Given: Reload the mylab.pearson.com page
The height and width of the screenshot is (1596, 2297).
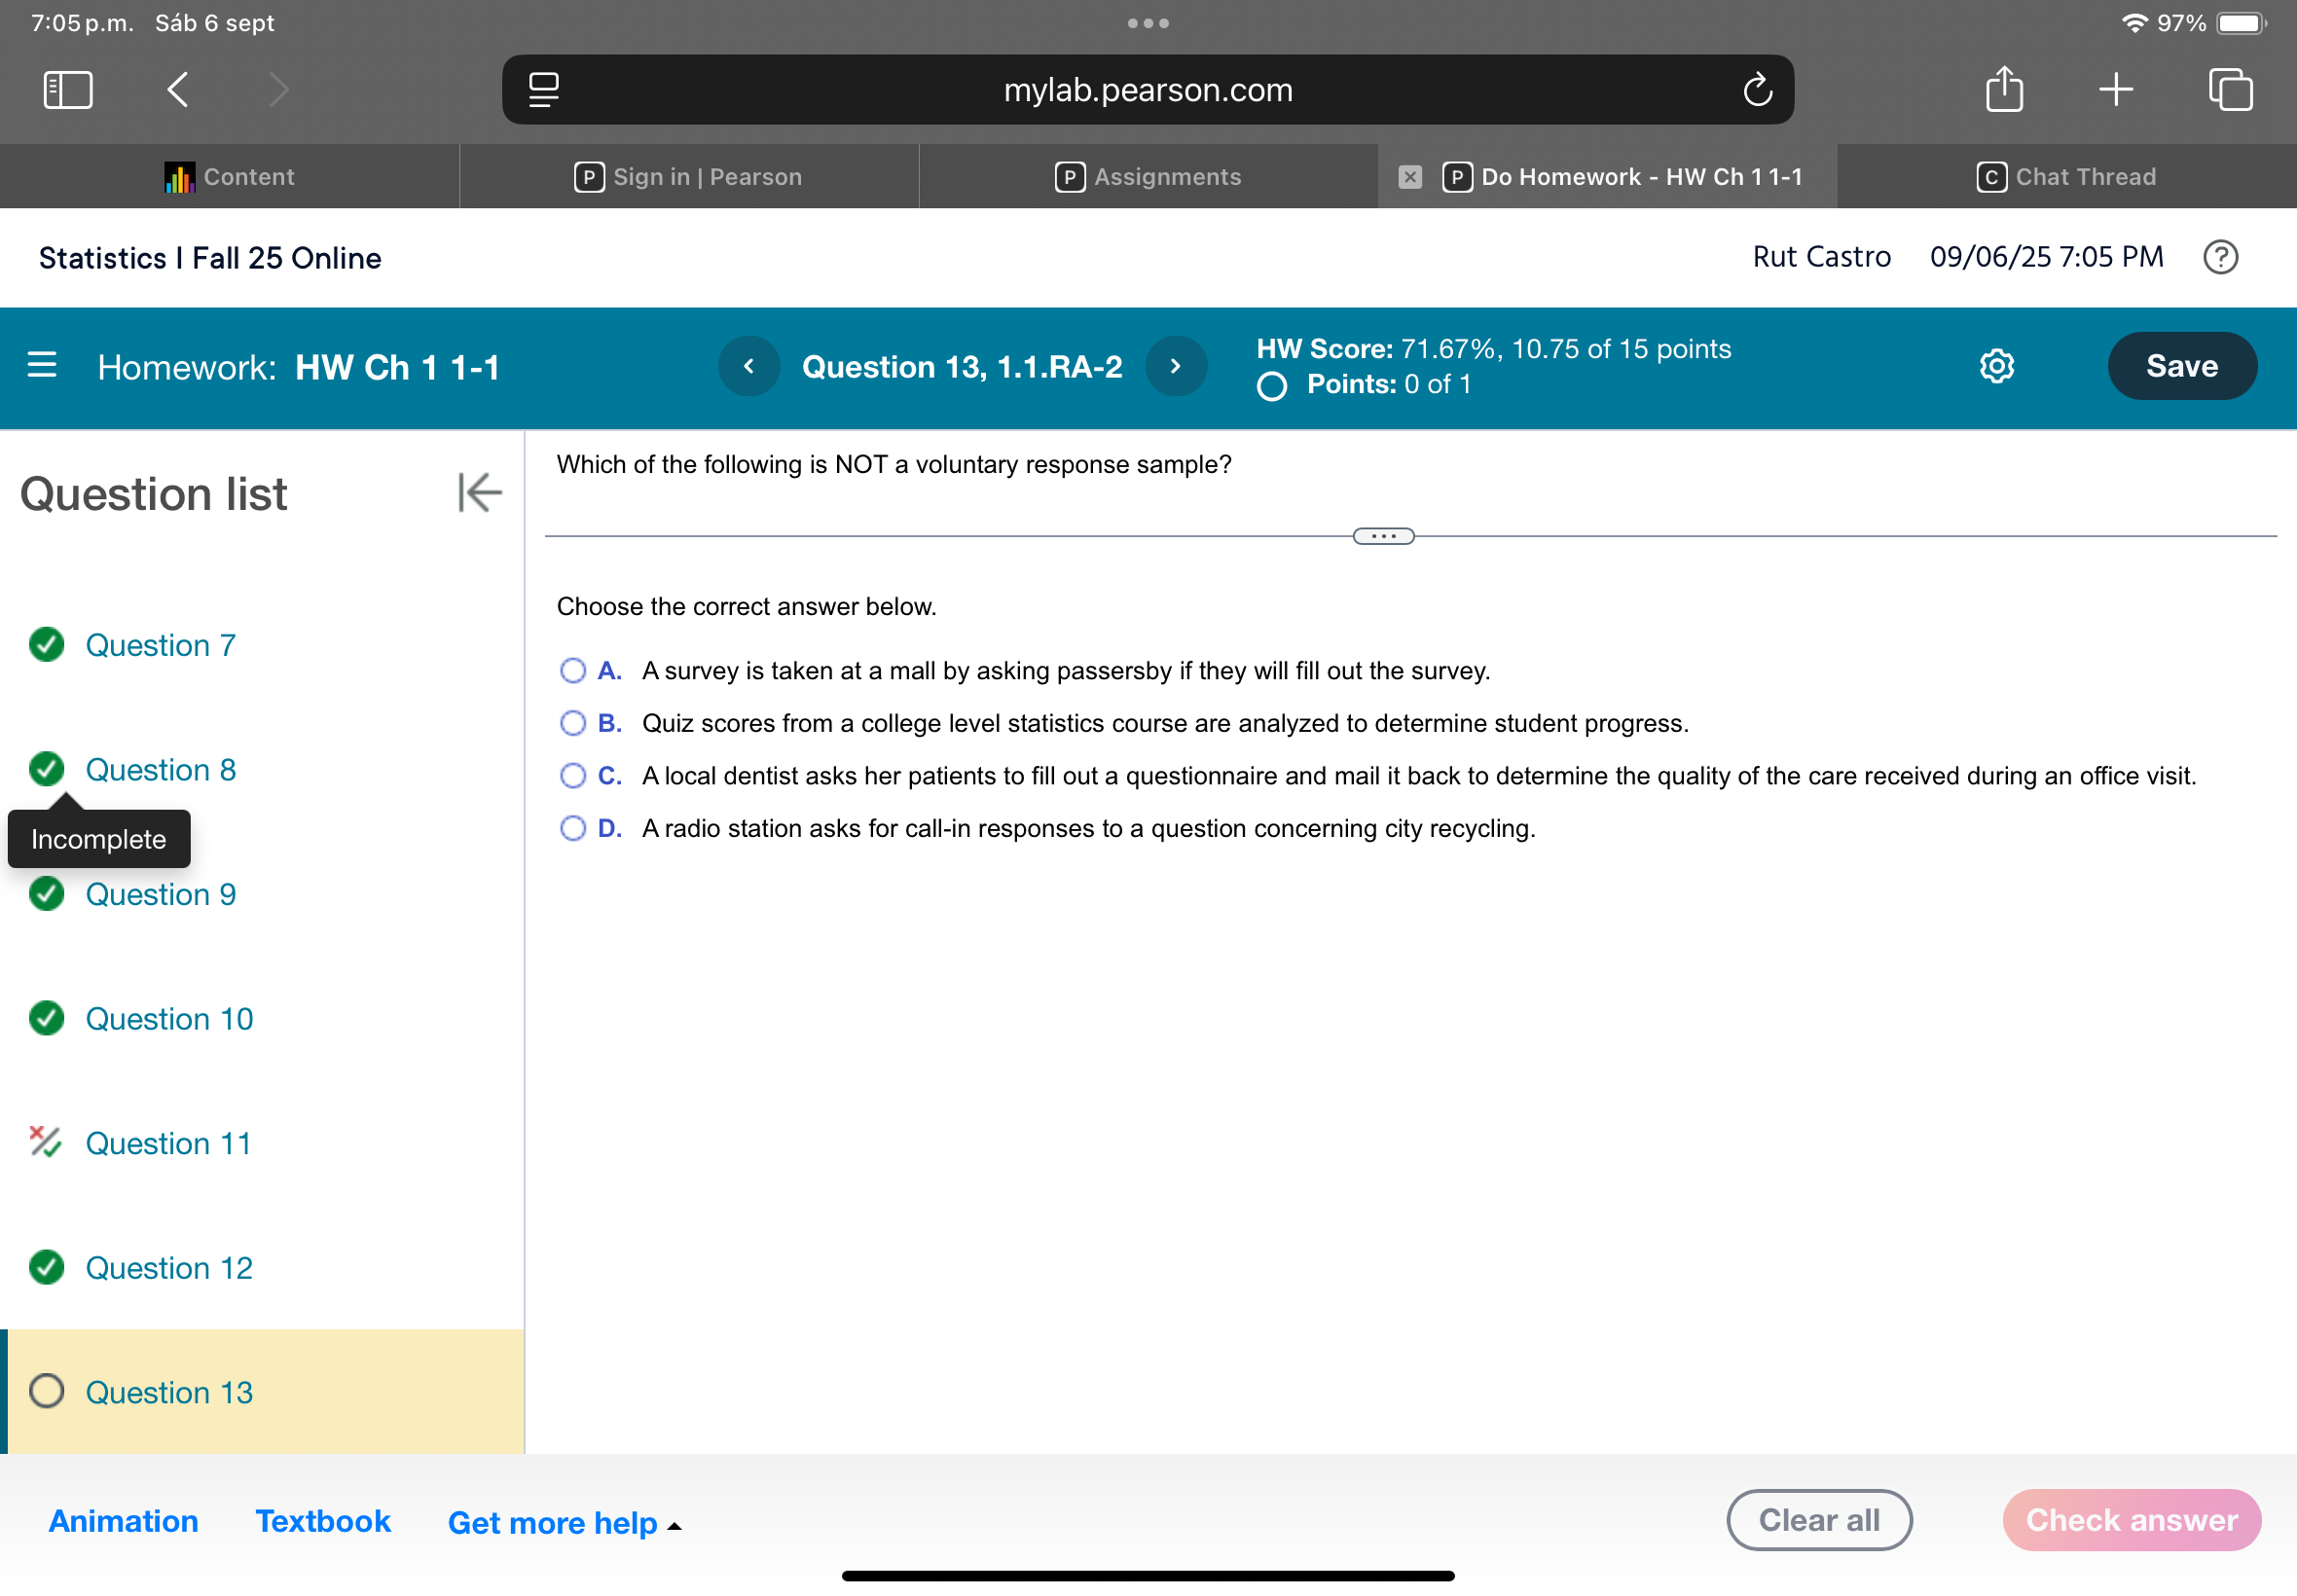Looking at the screenshot, I should pos(1757,89).
